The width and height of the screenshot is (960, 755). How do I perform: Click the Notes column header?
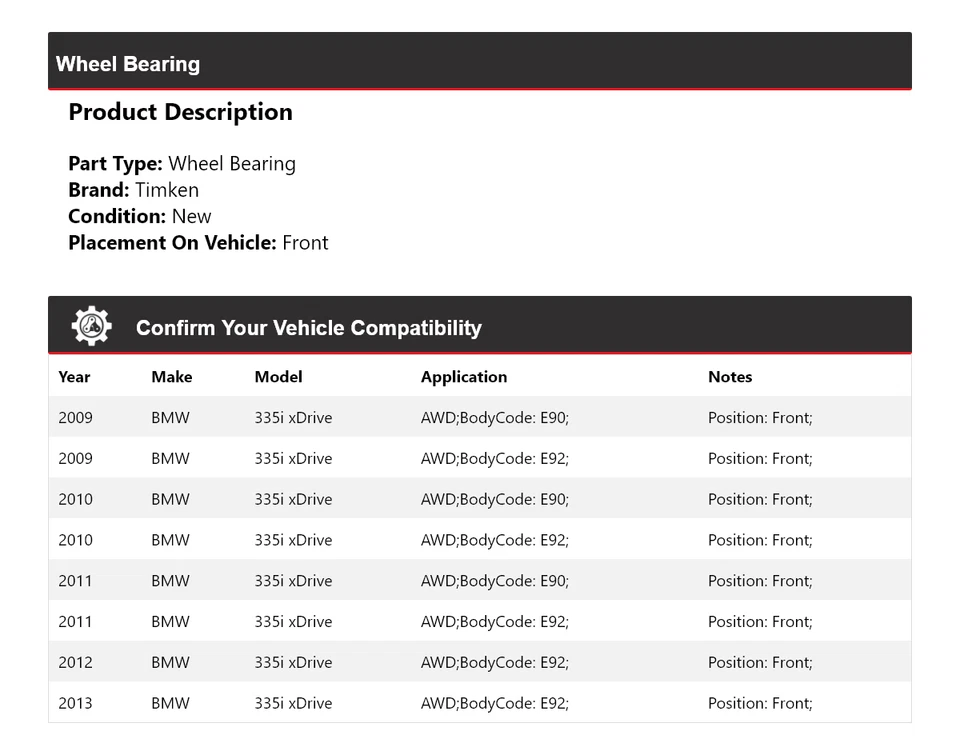point(729,377)
